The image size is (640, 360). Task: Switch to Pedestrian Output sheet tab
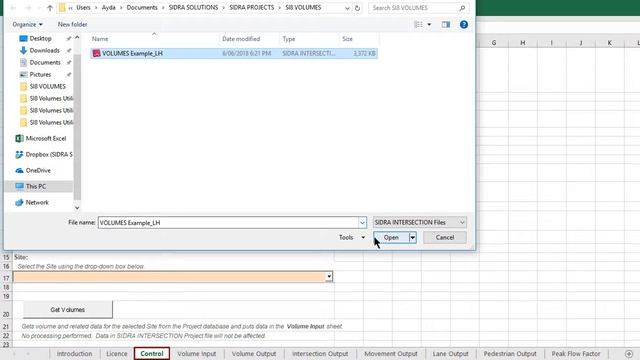click(x=510, y=354)
